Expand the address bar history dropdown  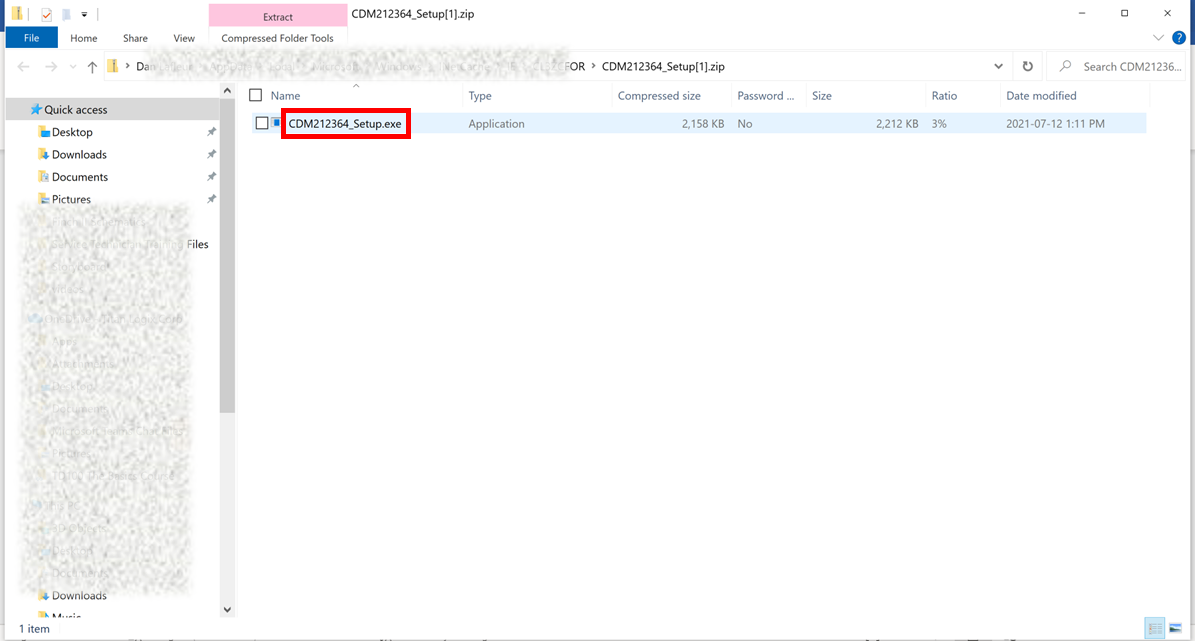tap(998, 67)
